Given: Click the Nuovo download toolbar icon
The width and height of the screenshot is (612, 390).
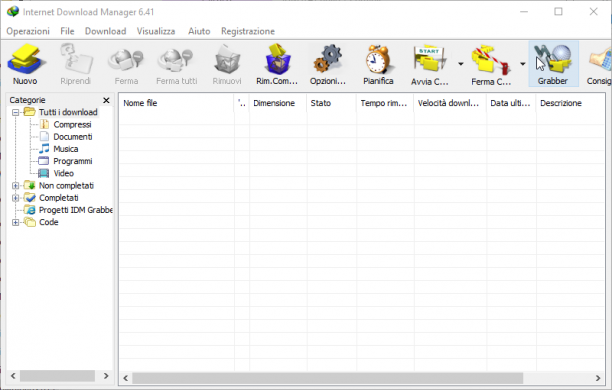Looking at the screenshot, I should (x=26, y=59).
